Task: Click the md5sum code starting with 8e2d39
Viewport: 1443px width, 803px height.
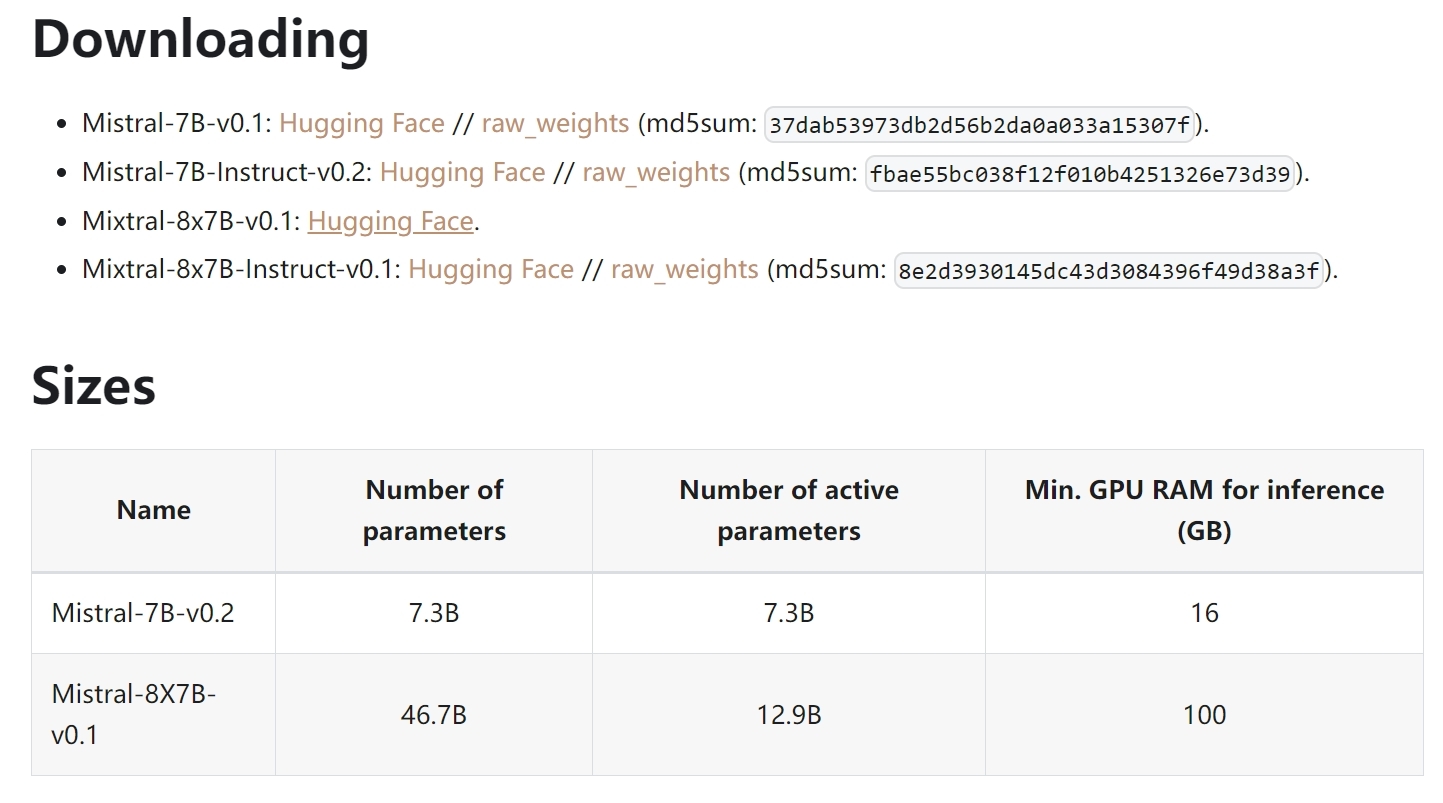Action: tap(1109, 271)
